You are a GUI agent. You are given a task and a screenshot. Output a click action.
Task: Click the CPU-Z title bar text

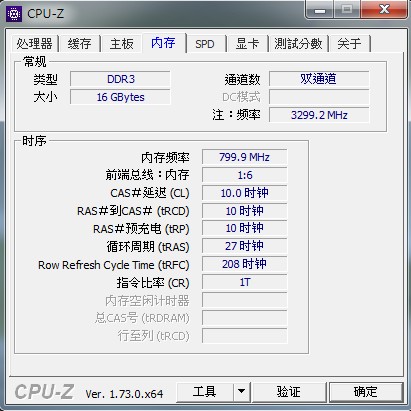point(45,14)
